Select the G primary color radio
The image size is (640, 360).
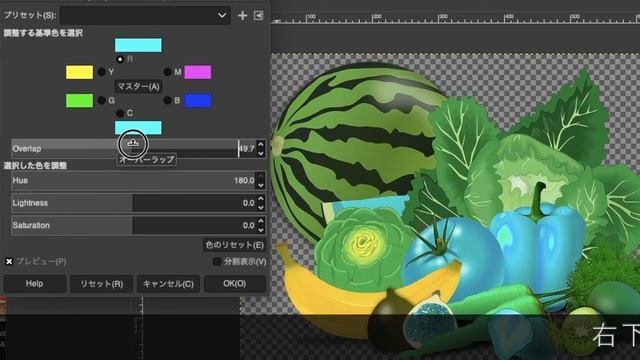point(102,100)
